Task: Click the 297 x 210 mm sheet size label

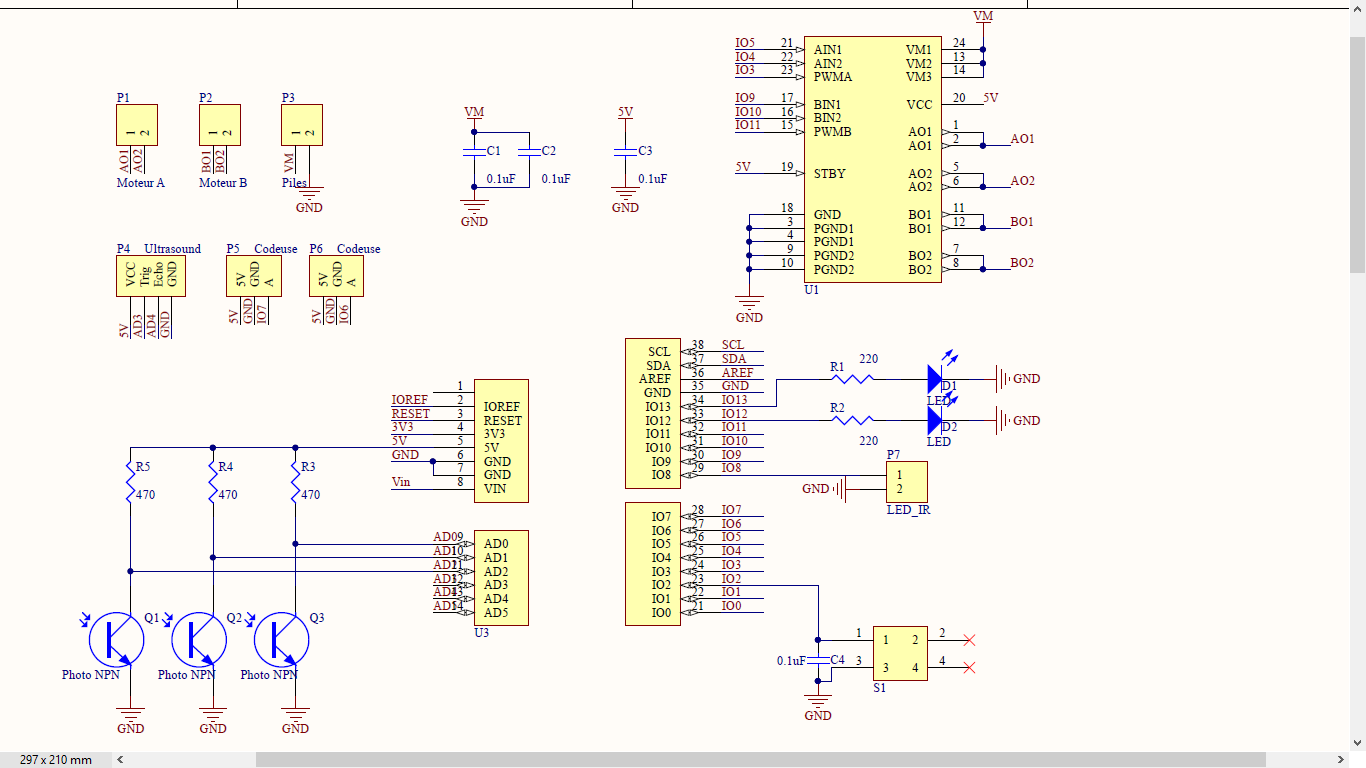Action: (56, 760)
